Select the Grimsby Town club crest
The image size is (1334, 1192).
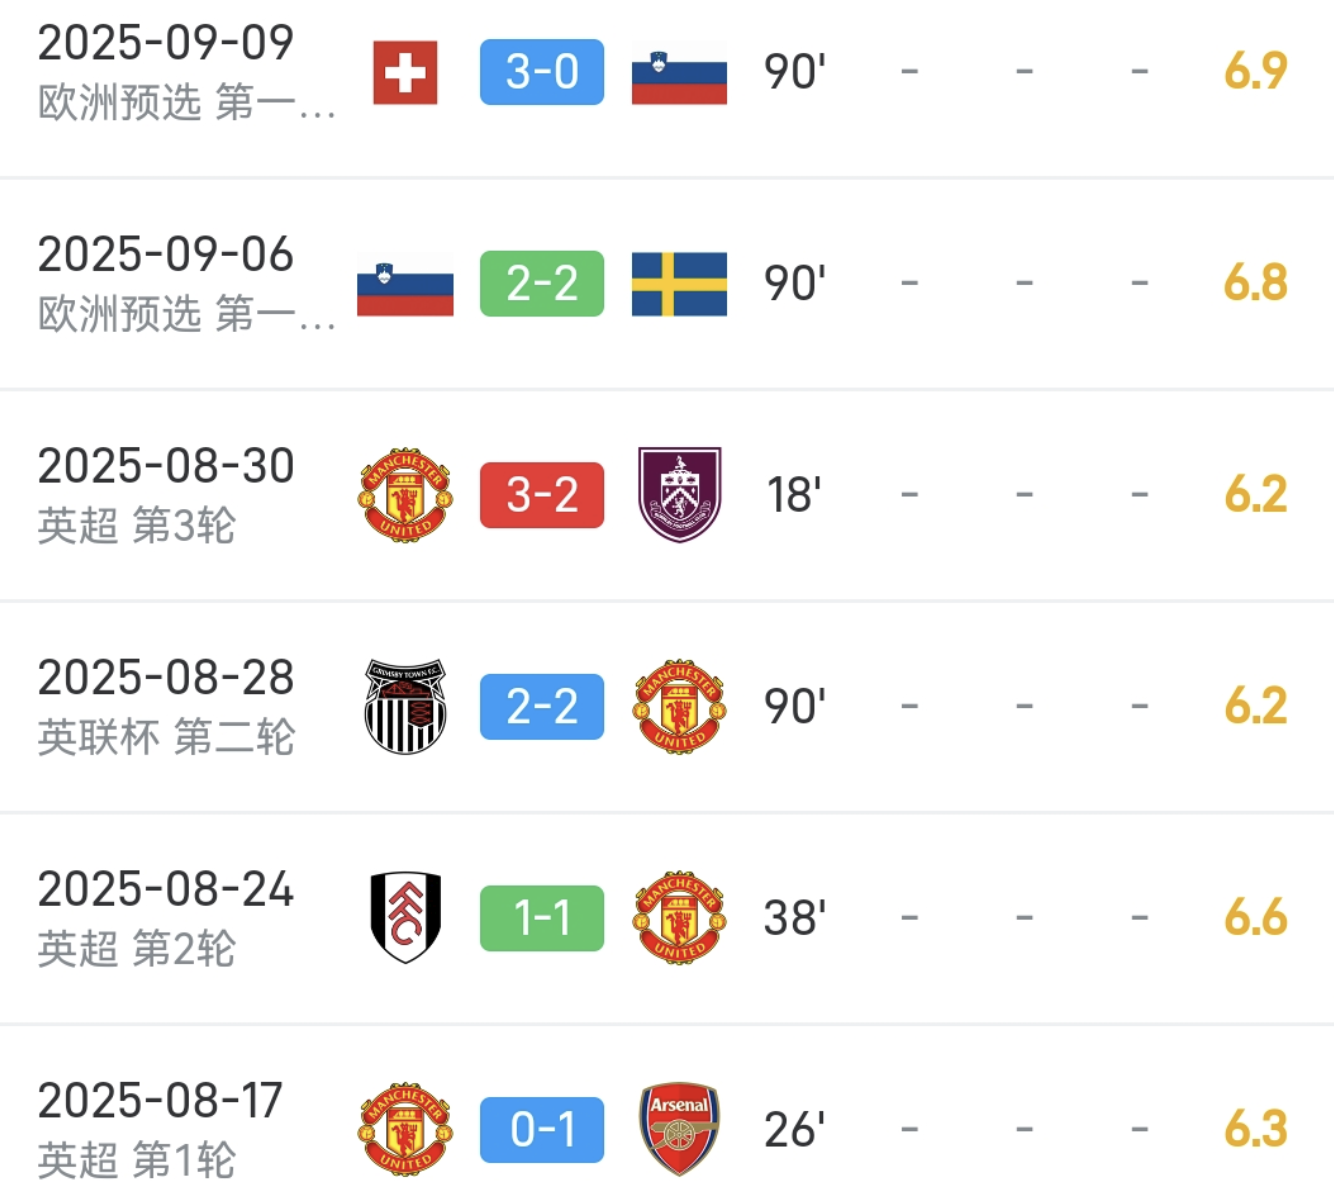[x=404, y=707]
